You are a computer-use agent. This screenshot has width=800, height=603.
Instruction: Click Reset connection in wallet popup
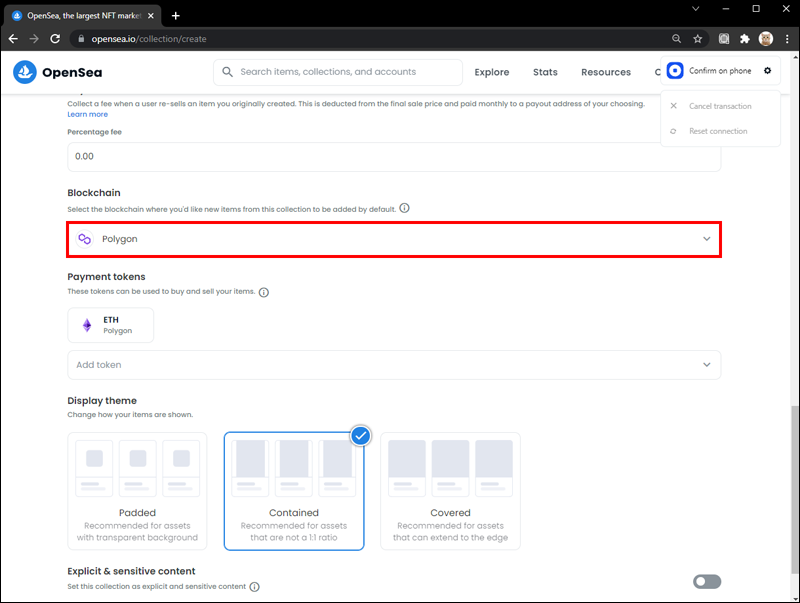tap(720, 131)
